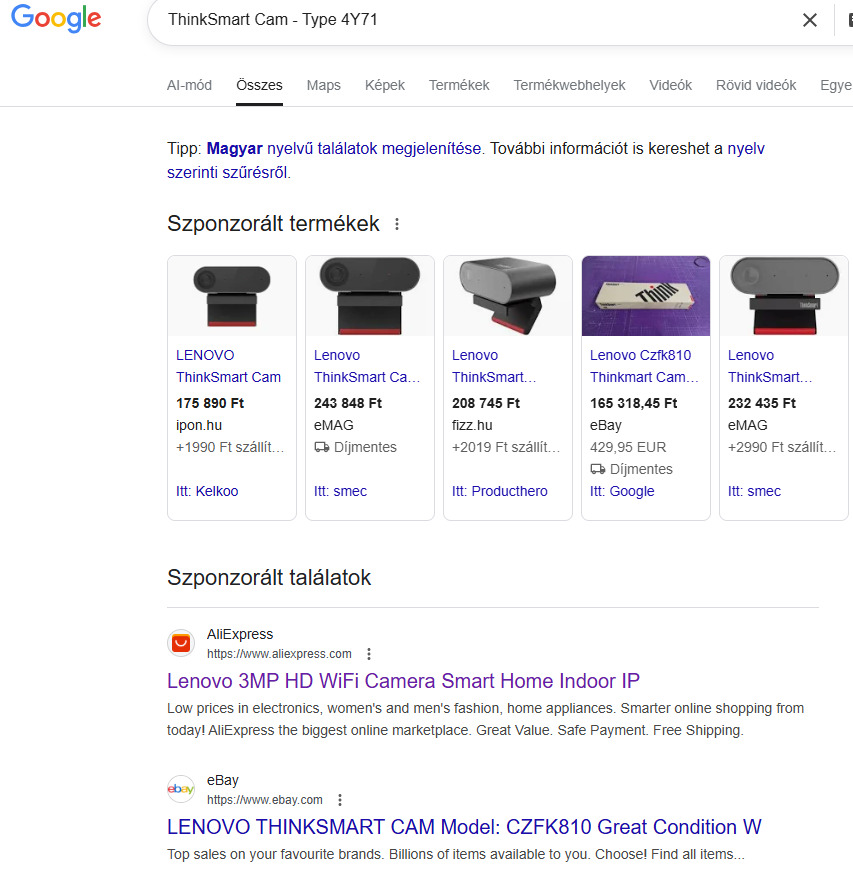Click the Google logo

click(x=56, y=19)
